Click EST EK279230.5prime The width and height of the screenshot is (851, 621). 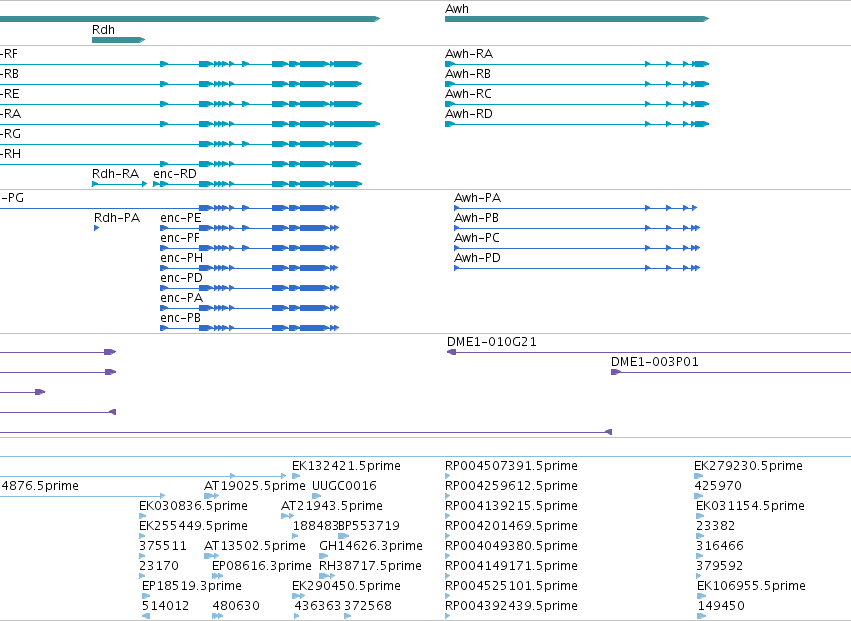coord(748,466)
